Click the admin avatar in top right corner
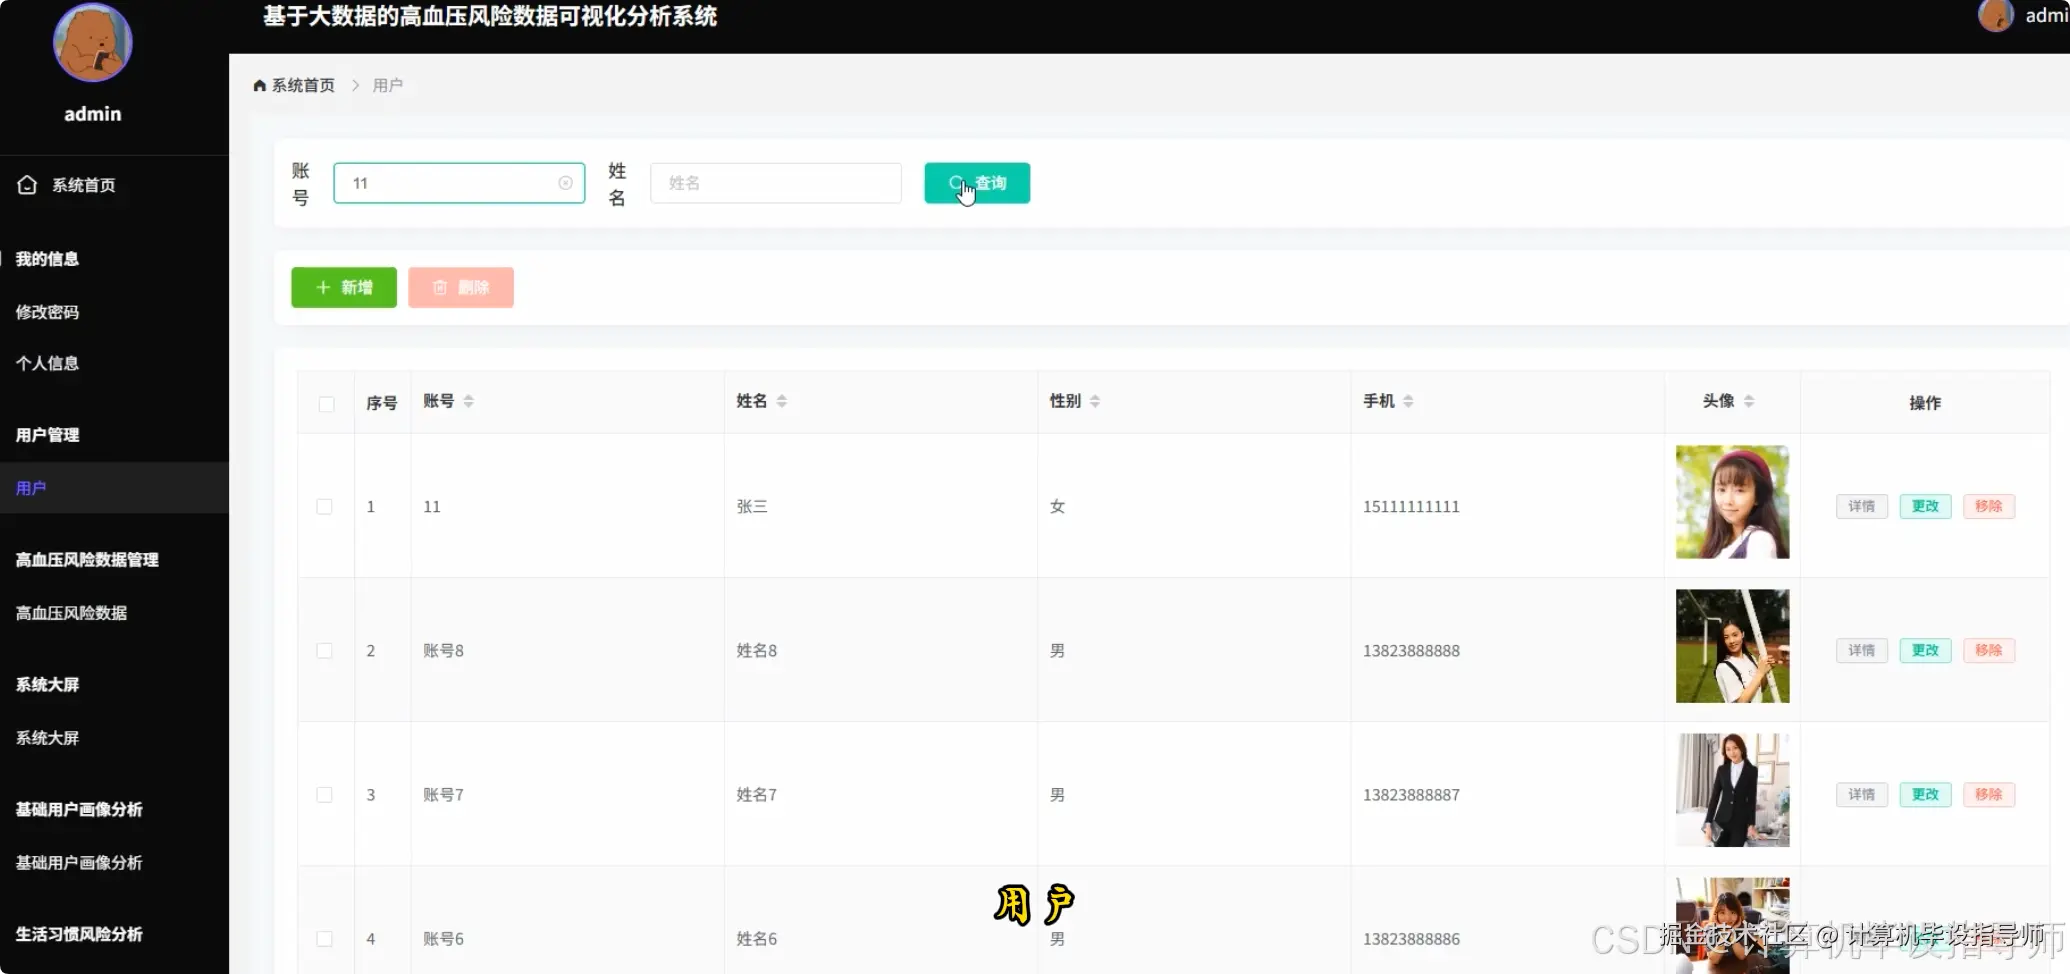Viewport: 2070px width, 974px height. (1995, 16)
